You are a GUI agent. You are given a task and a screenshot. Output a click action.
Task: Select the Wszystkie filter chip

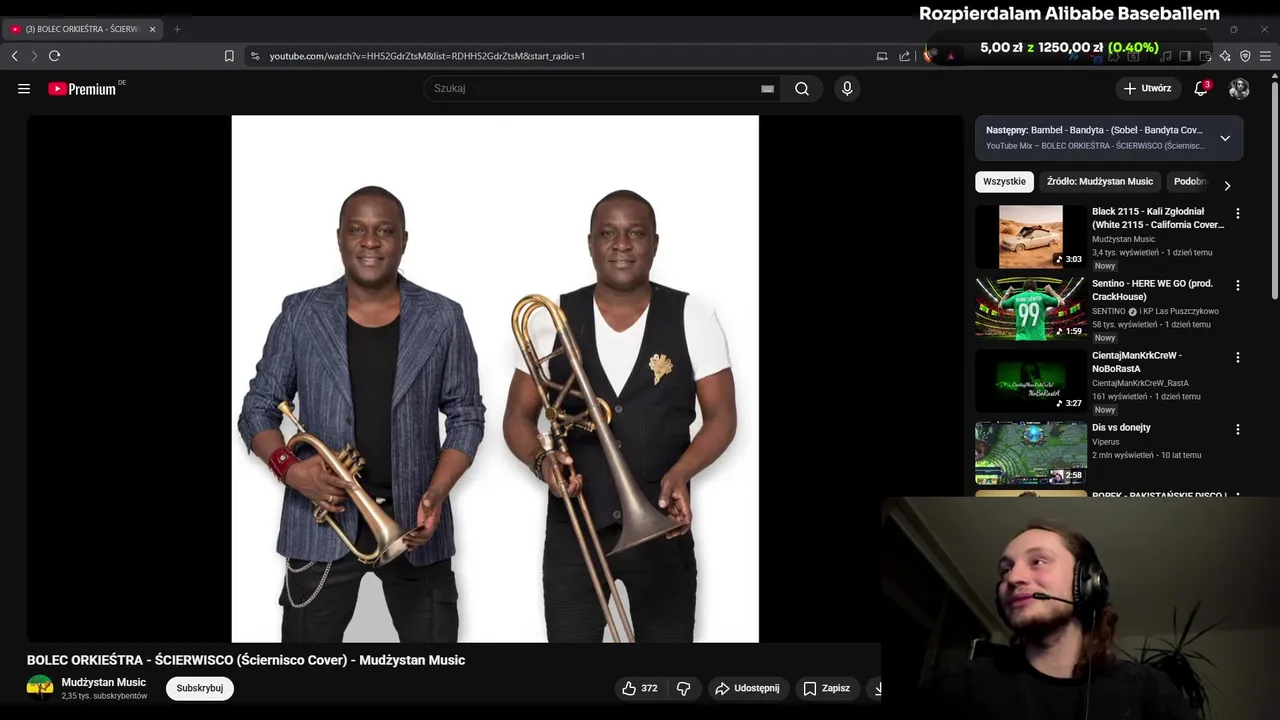tap(1004, 182)
